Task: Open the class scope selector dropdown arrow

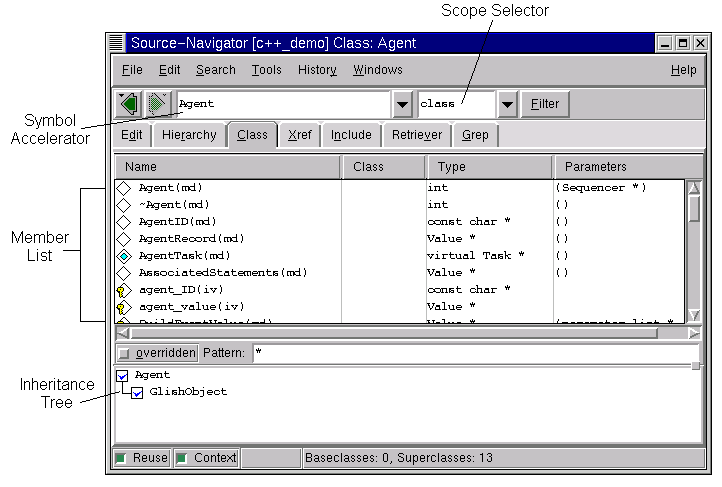Action: point(507,104)
